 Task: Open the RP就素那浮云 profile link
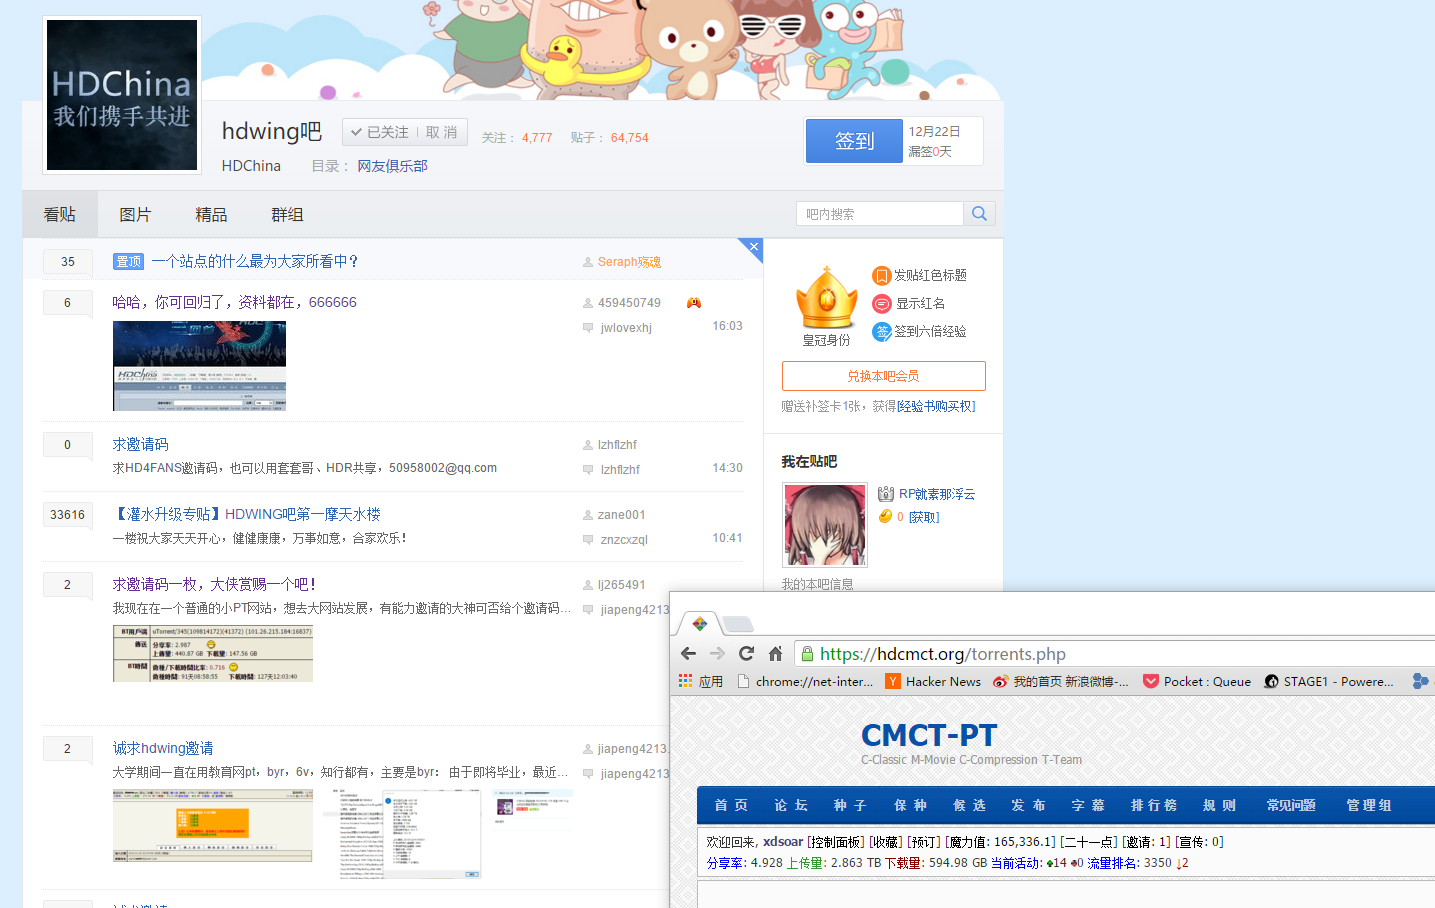point(937,494)
